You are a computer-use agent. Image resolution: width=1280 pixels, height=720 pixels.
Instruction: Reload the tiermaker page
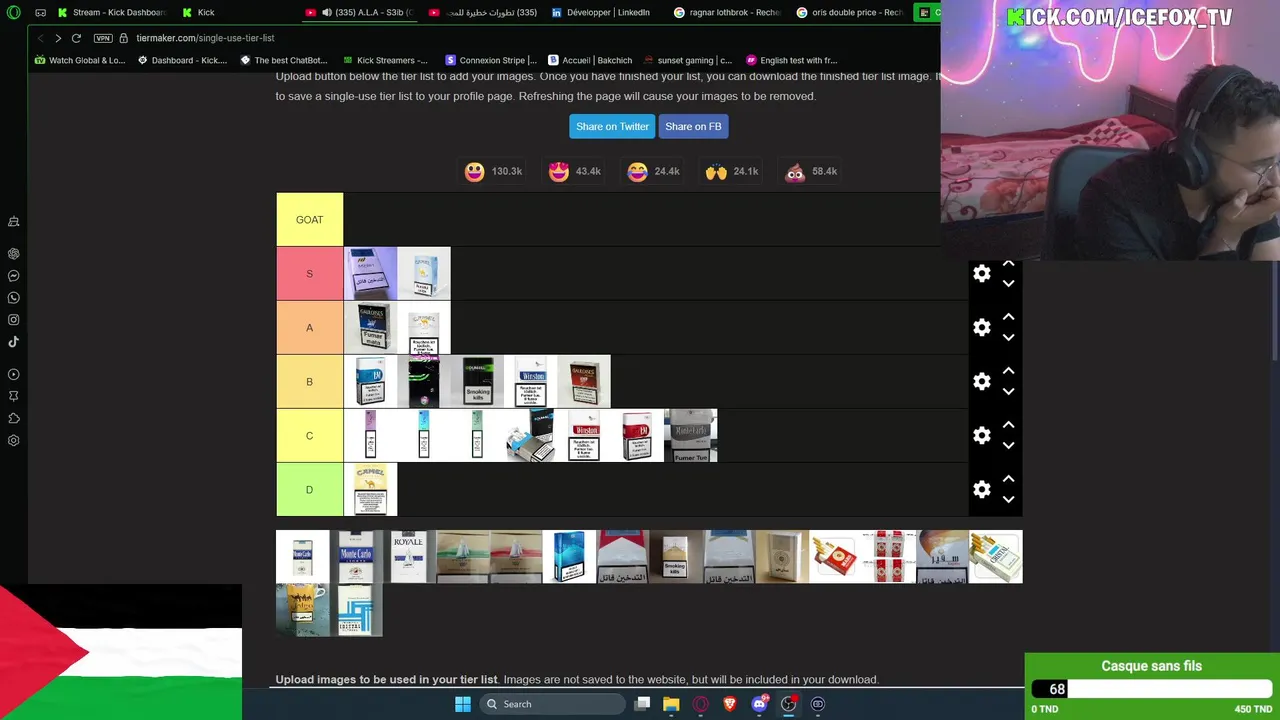[x=76, y=38]
